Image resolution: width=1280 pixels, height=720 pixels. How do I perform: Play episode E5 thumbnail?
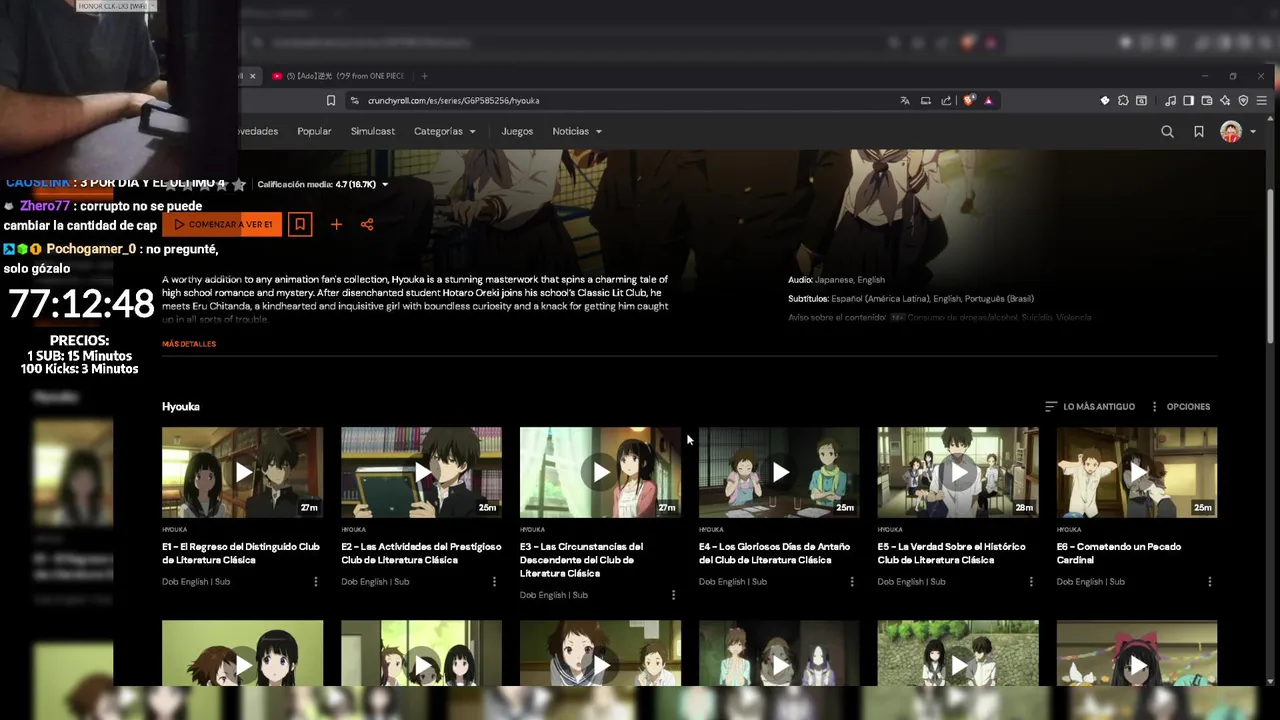coord(958,472)
